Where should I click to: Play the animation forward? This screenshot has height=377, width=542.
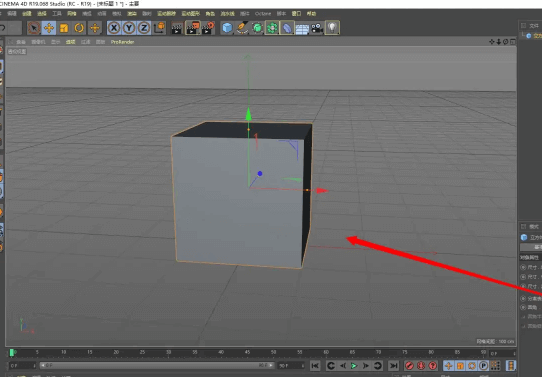click(x=354, y=365)
